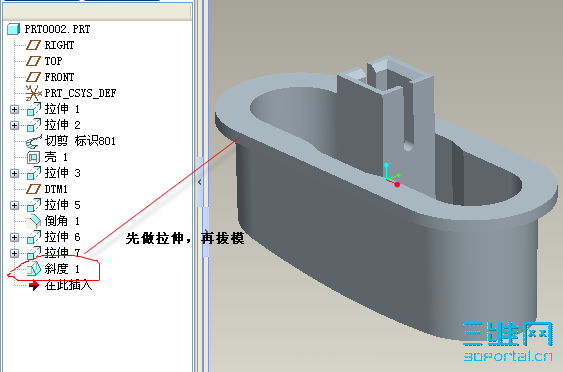The width and height of the screenshot is (563, 372).
Task: Click the 拉伸 6 extrude feature icon
Action: [x=34, y=237]
